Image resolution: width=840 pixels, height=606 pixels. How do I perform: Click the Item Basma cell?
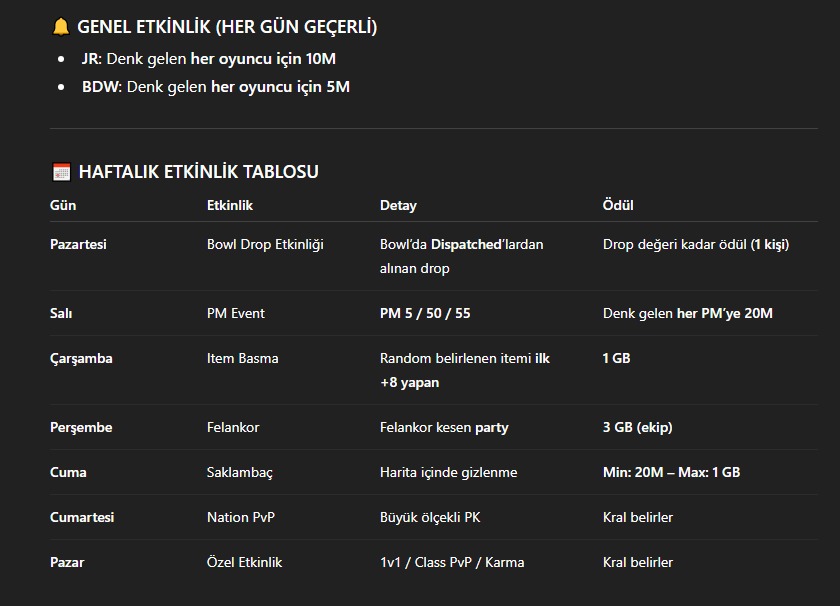[243, 358]
